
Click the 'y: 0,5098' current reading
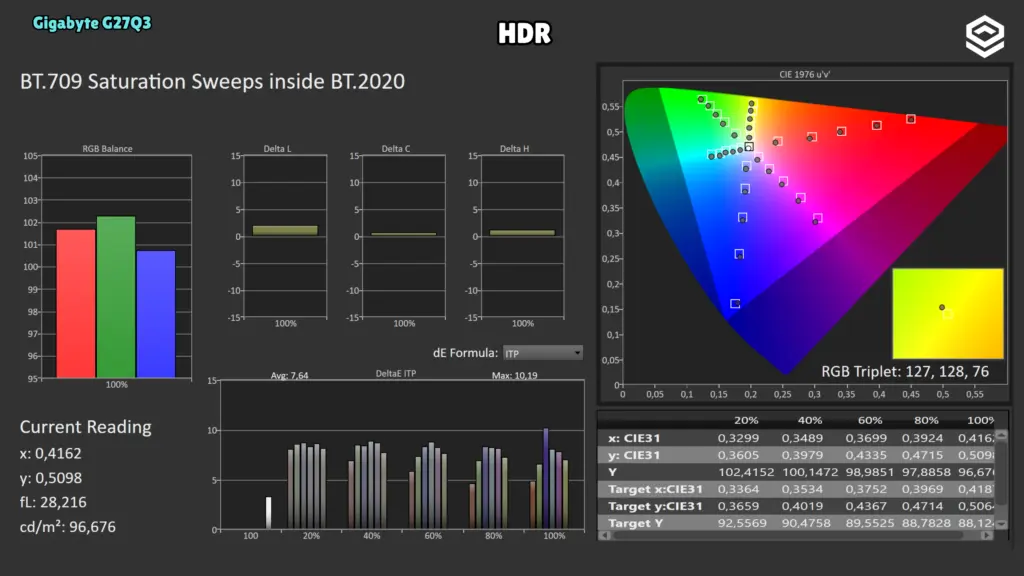click(51, 478)
